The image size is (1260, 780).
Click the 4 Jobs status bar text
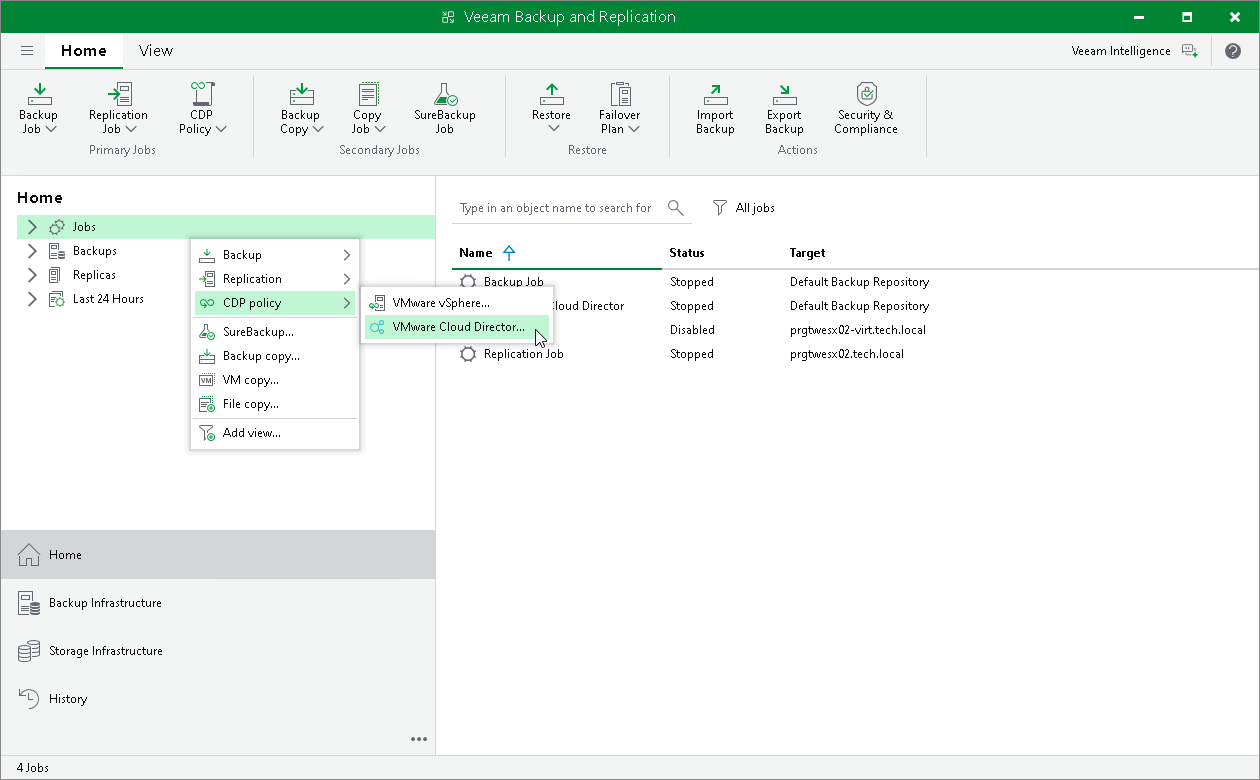pos(33,768)
